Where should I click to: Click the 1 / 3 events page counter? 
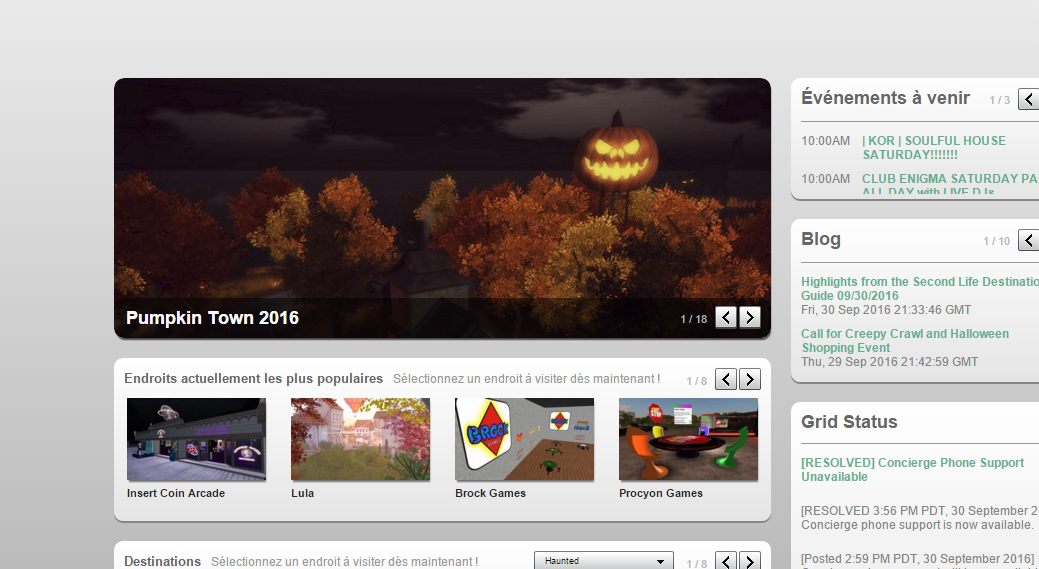(999, 101)
